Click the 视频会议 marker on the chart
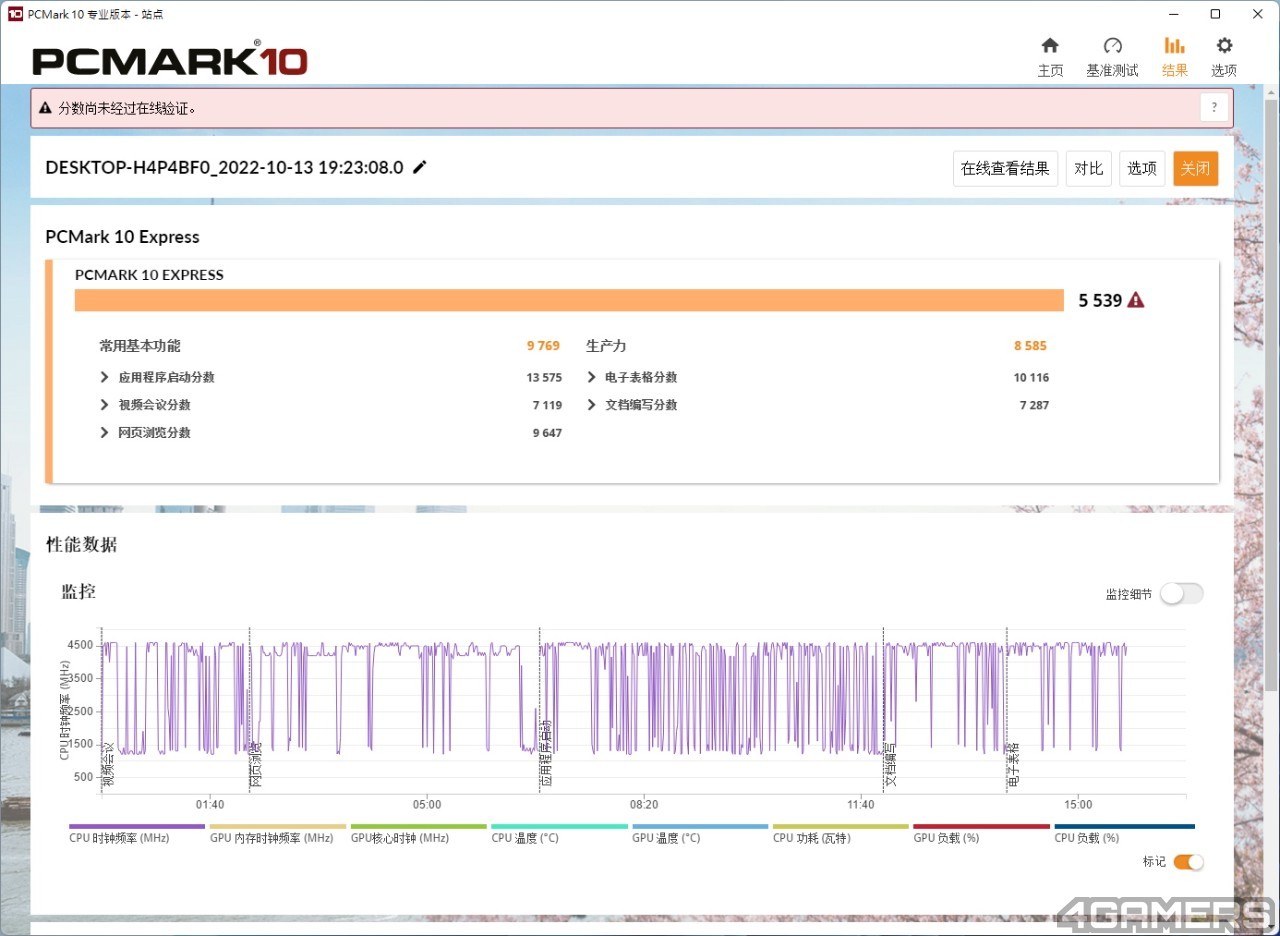1280x936 pixels. click(109, 763)
